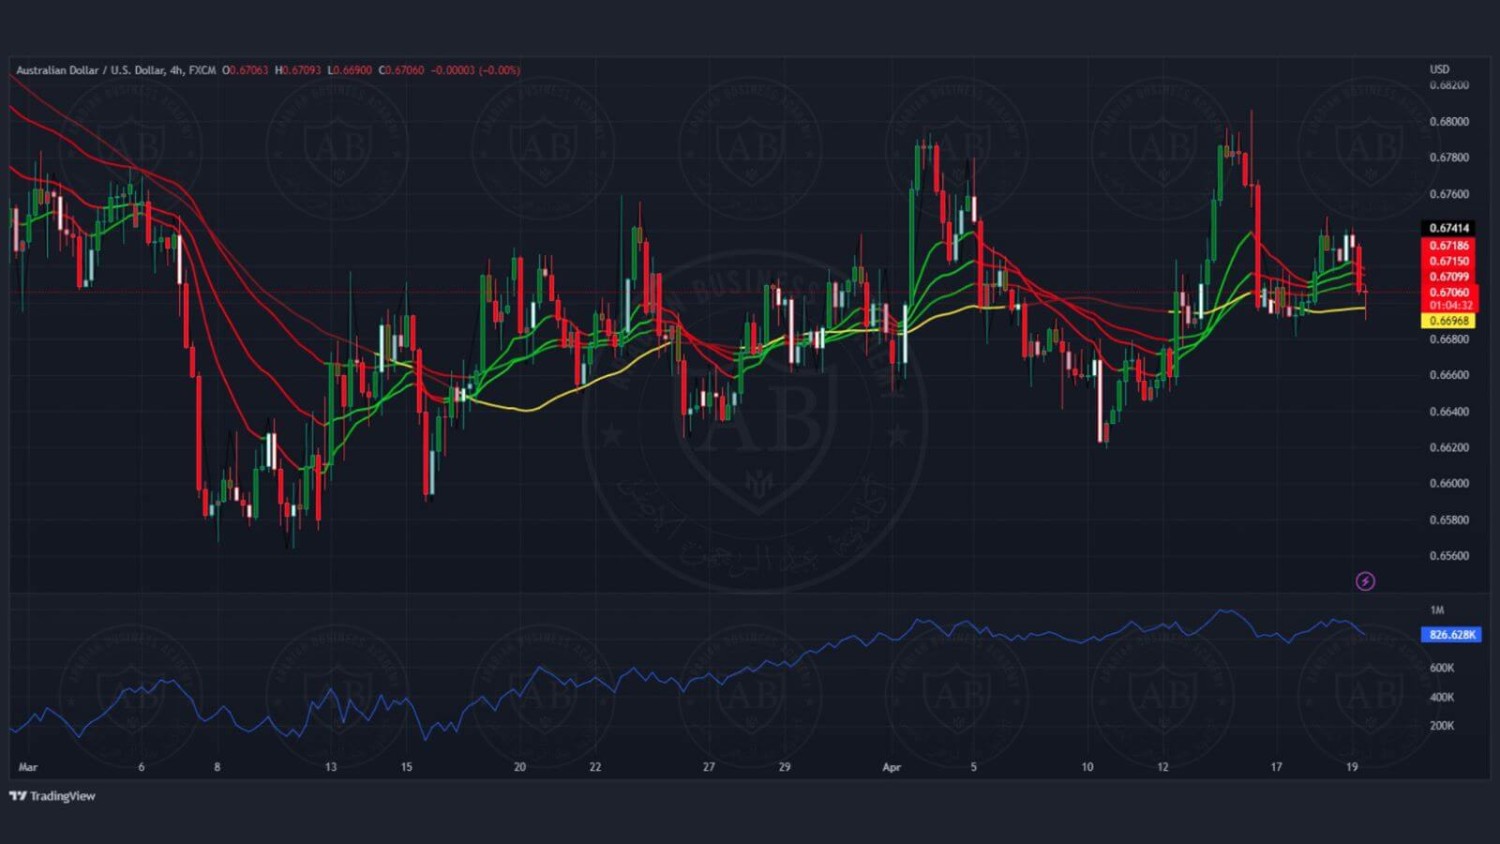Click the 0.65800 price axis level

pyautogui.click(x=1449, y=520)
